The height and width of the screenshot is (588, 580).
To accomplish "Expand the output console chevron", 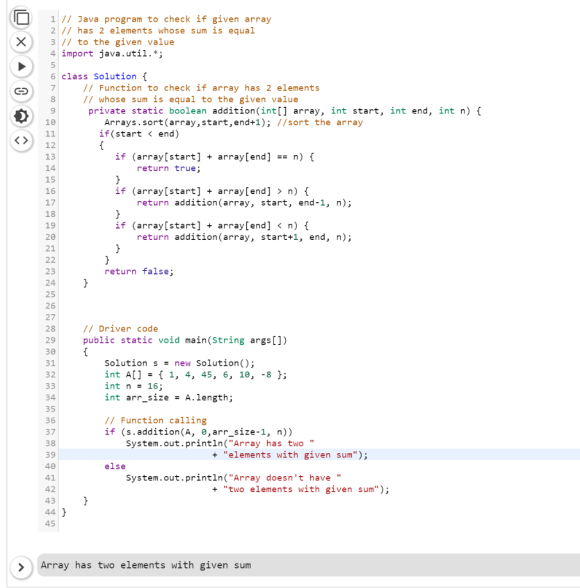I will point(21,567).
